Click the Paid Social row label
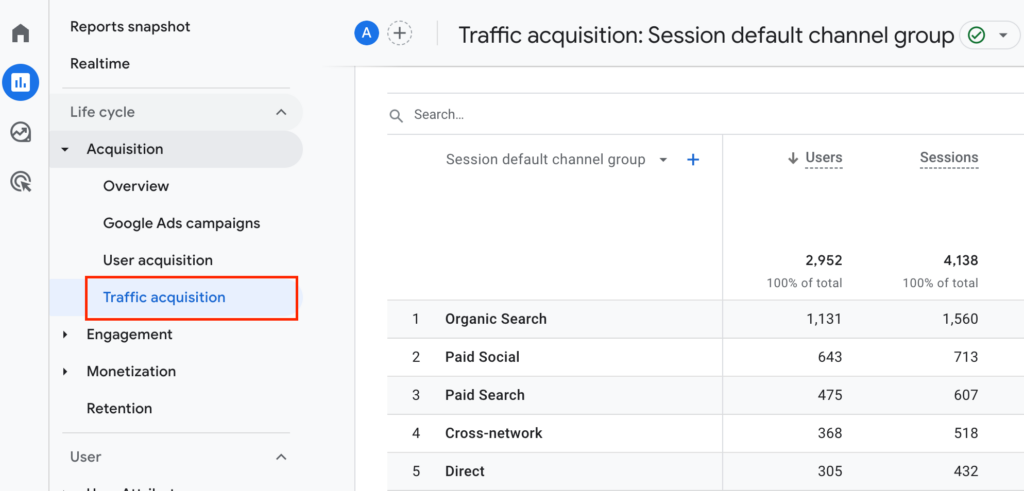Image resolution: width=1024 pixels, height=491 pixels. (483, 357)
